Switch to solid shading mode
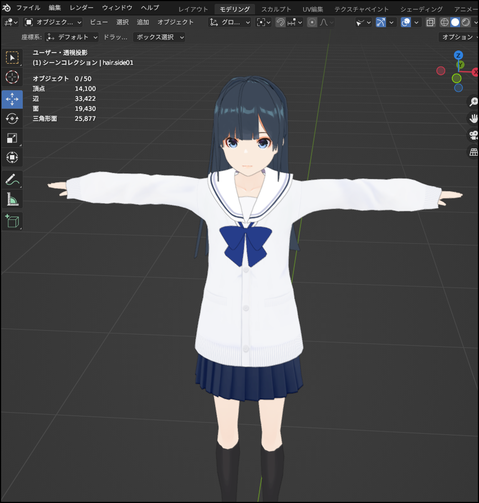This screenshot has height=503, width=479. click(x=455, y=22)
